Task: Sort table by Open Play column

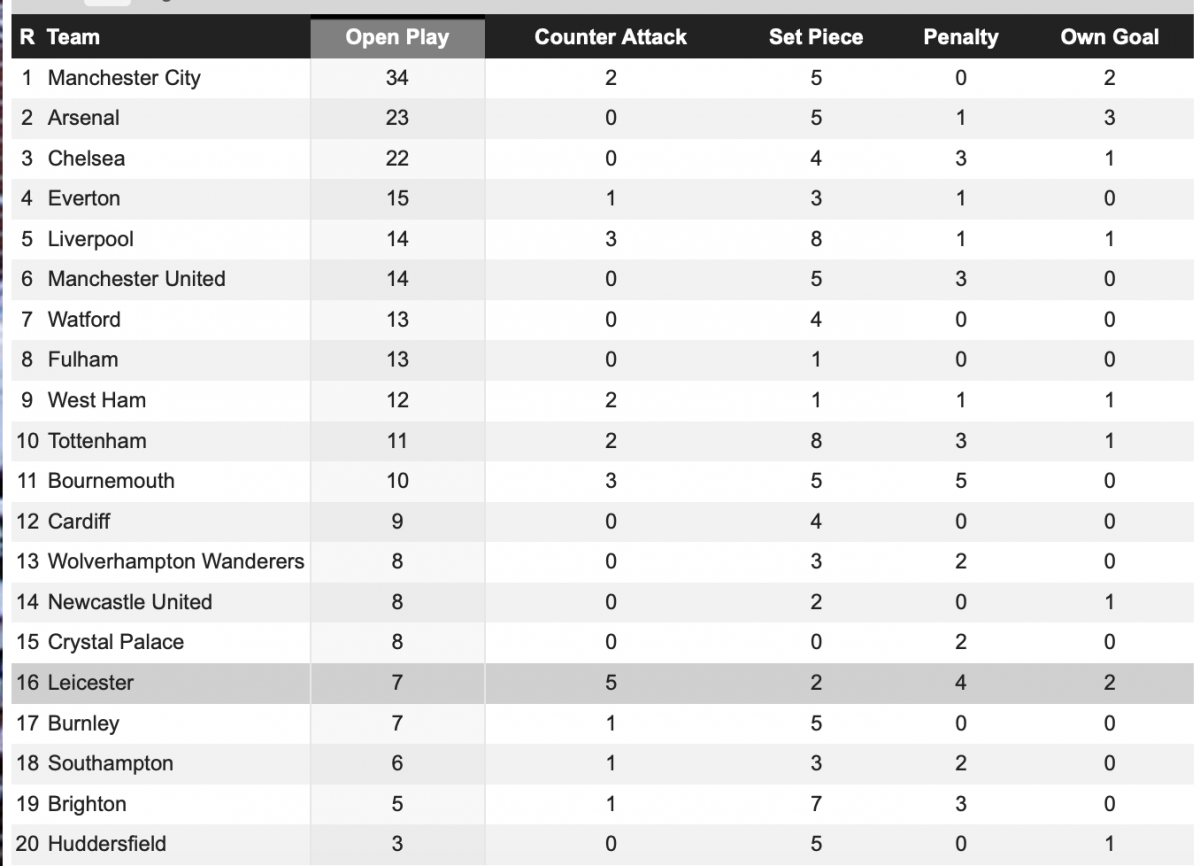Action: pyautogui.click(x=397, y=37)
